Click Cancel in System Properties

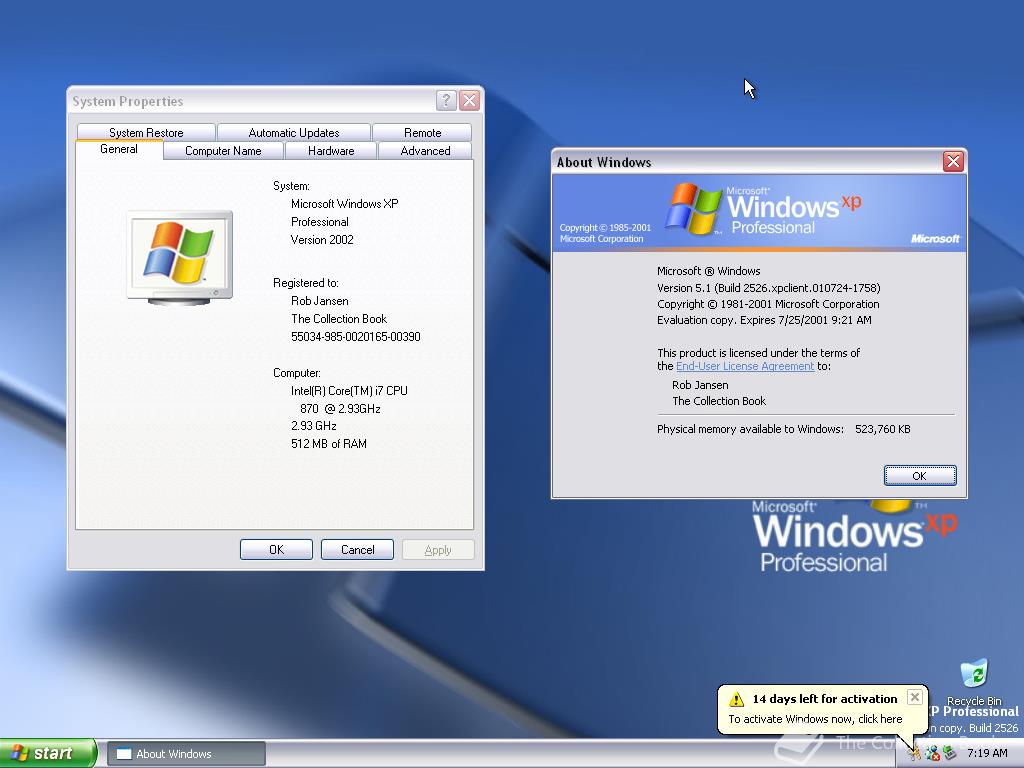click(x=357, y=550)
